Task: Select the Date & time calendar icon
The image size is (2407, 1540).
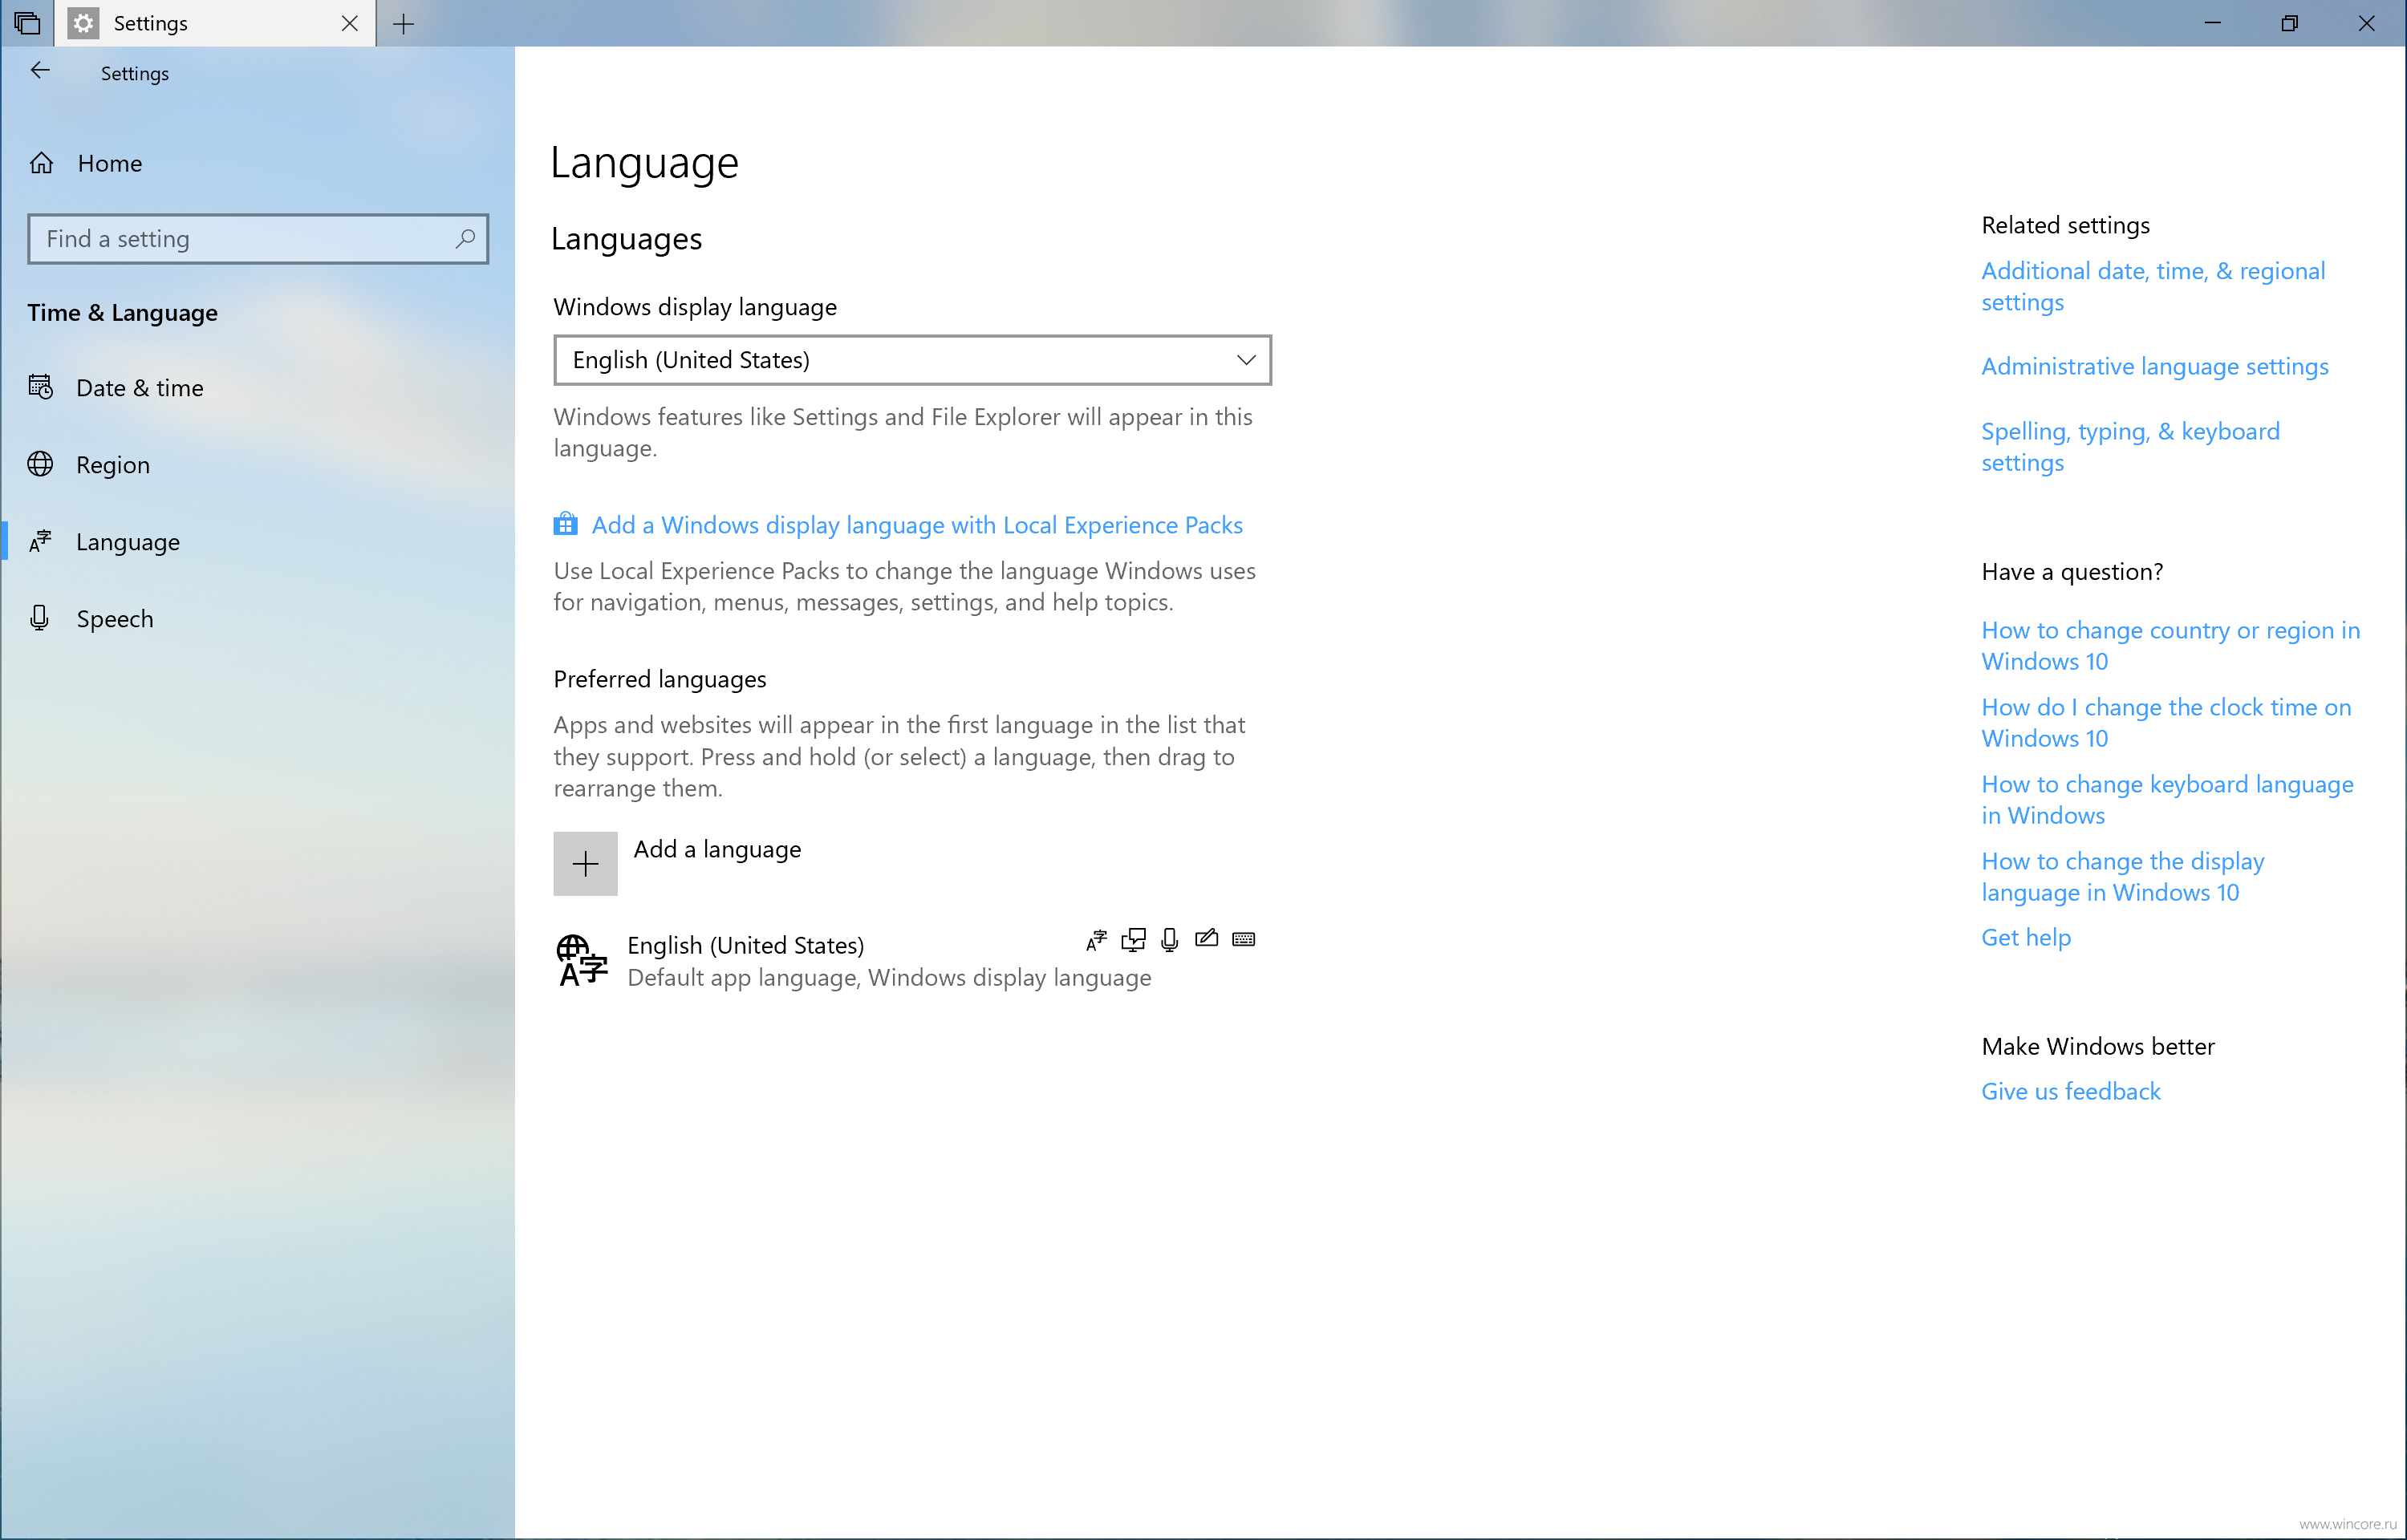Action: (x=41, y=387)
